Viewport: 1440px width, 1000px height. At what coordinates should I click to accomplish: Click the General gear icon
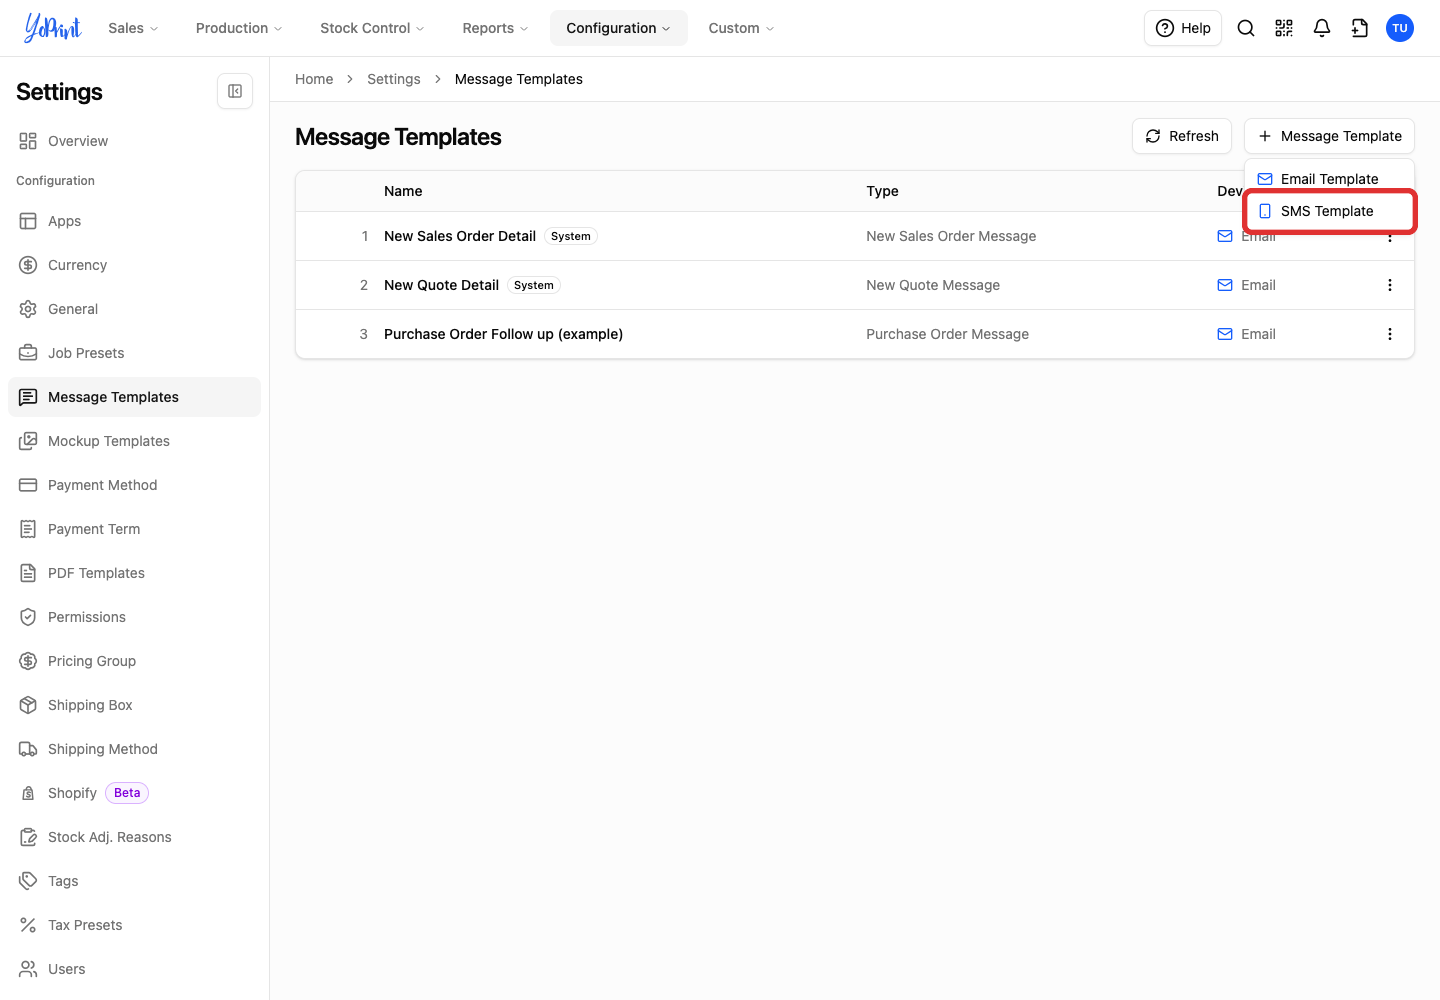point(28,309)
